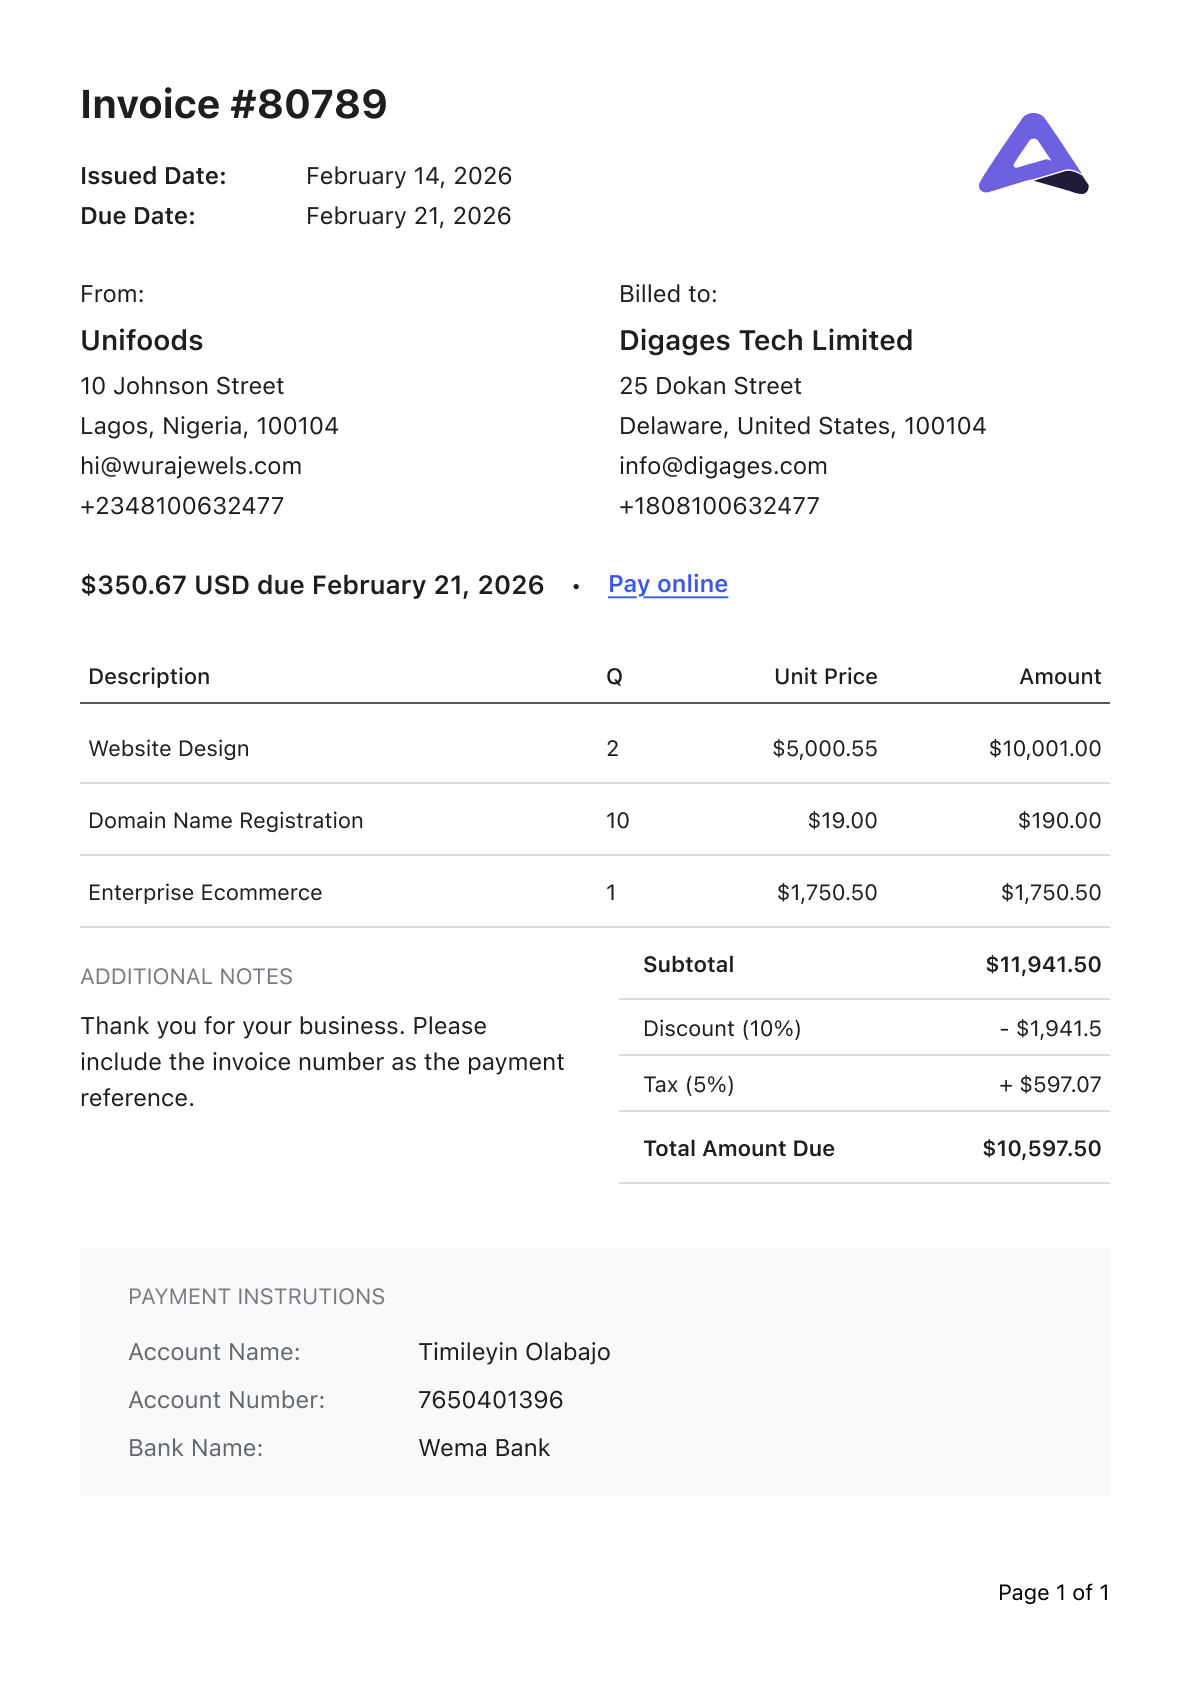Click the address 10 Johnson Street
Viewport: 1190px width, 1684px height.
182,386
